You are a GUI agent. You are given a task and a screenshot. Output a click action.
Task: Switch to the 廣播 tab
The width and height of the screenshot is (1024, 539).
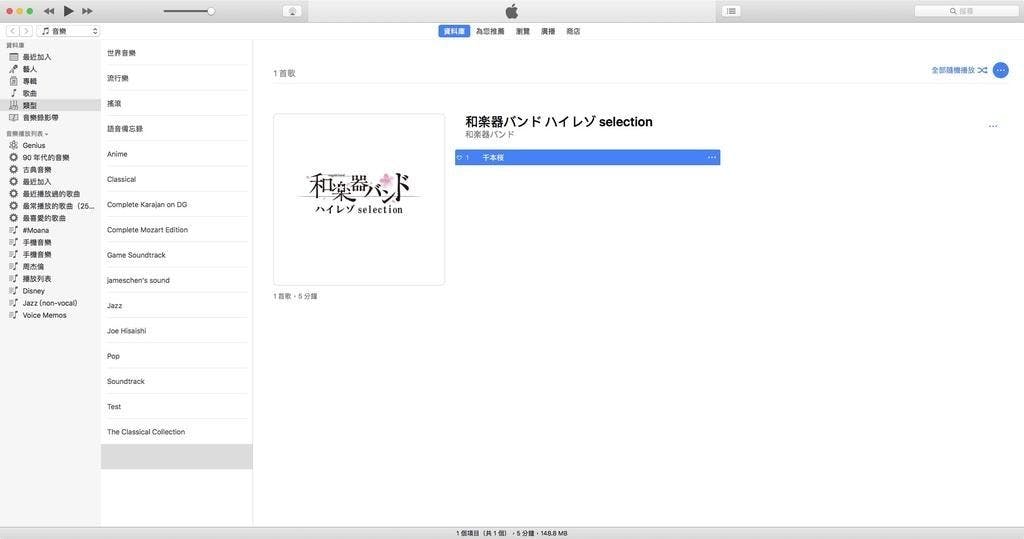548,31
